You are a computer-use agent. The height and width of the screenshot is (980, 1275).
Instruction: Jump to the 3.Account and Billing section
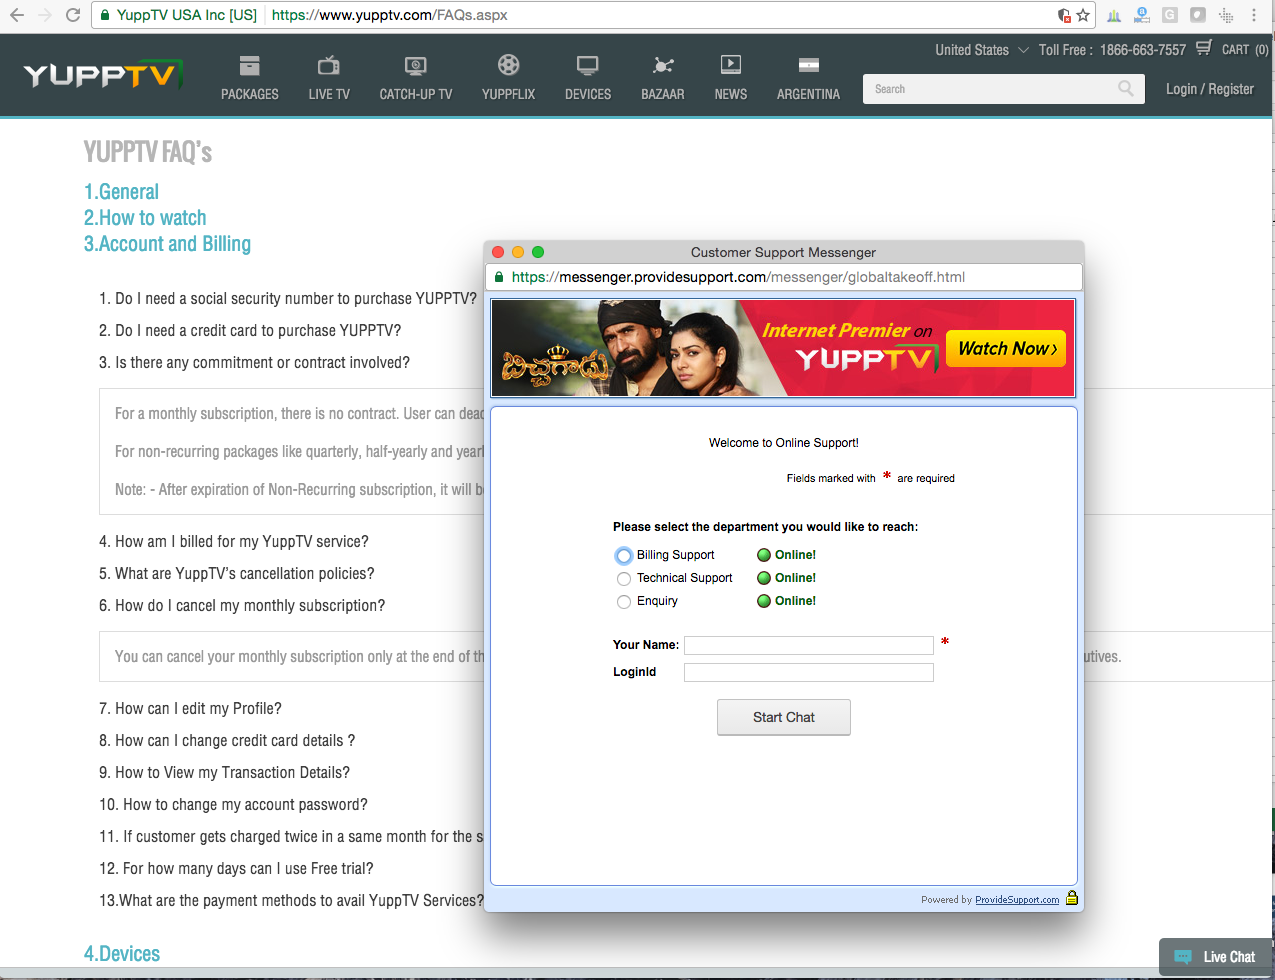167,244
